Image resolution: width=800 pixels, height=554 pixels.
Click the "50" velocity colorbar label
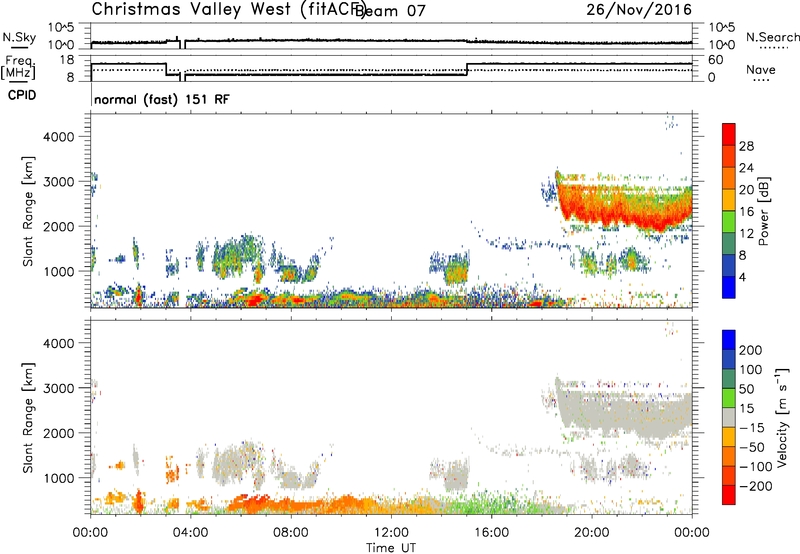(746, 389)
